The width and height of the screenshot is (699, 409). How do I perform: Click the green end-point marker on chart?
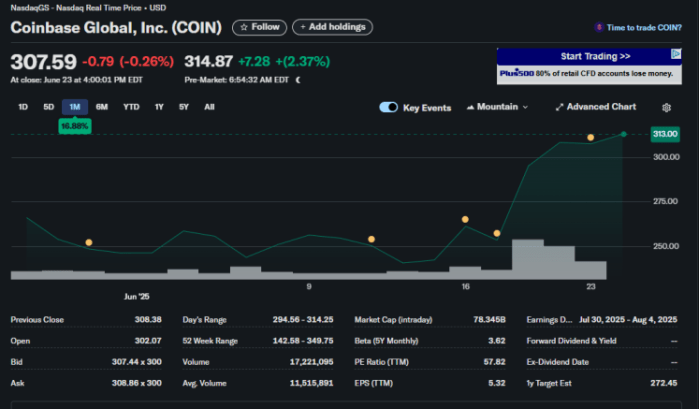coord(624,134)
